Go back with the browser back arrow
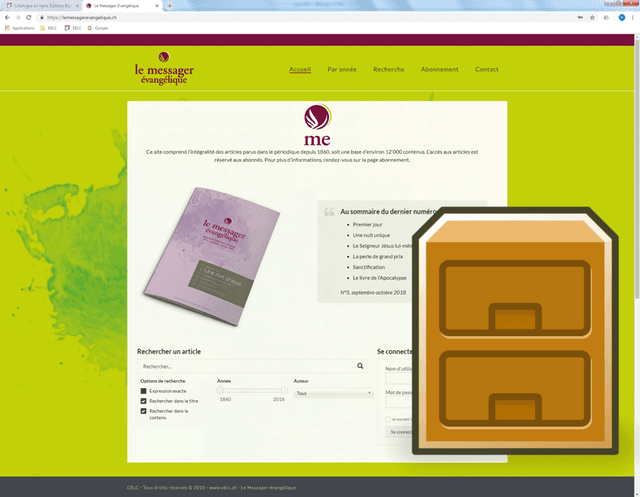The height and width of the screenshot is (497, 640). pos(7,18)
